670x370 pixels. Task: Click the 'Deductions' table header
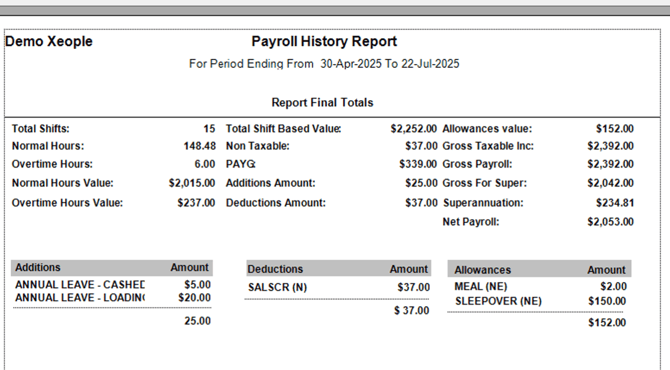pyautogui.click(x=275, y=269)
